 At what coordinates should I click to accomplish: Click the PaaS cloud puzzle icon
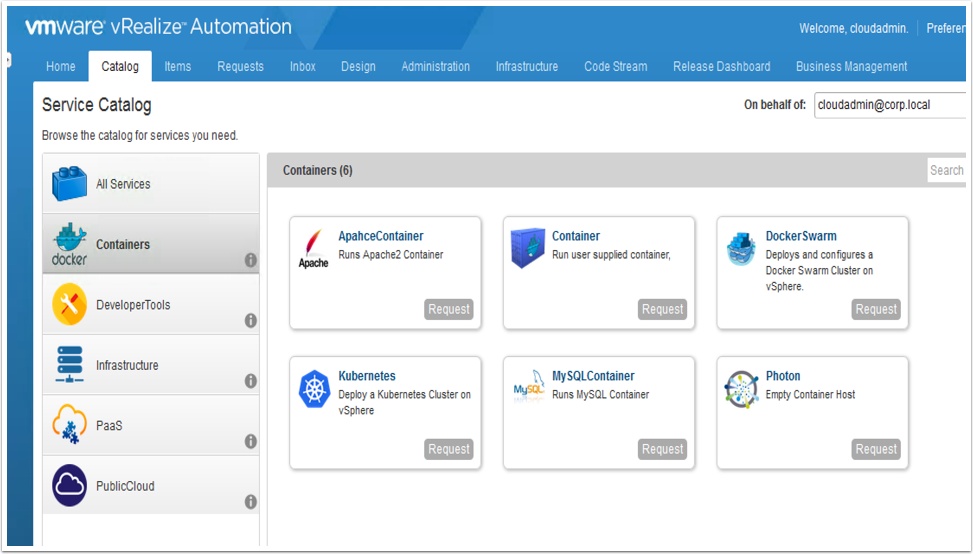[70, 424]
